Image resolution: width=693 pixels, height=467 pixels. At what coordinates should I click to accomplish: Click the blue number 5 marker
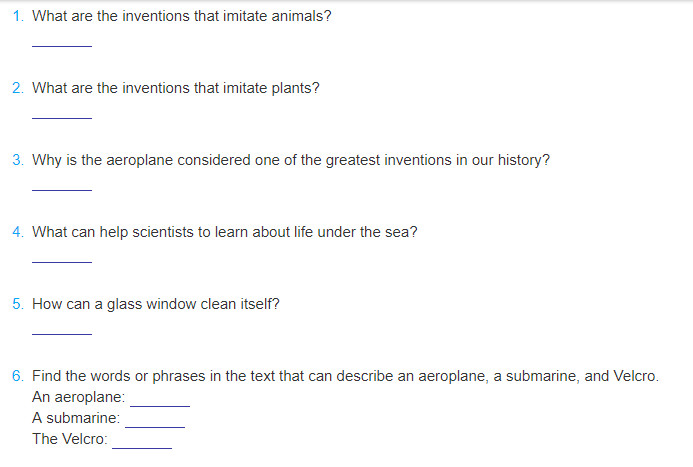[x=18, y=304]
